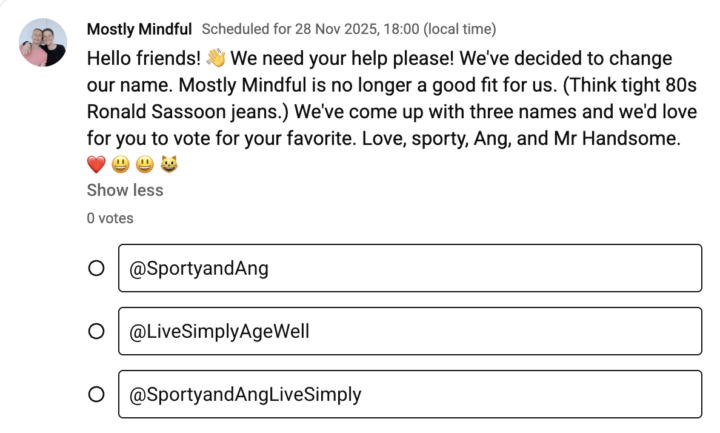Open the Mostly Mindful channel name link
The width and height of the screenshot is (720, 433).
coord(139,29)
